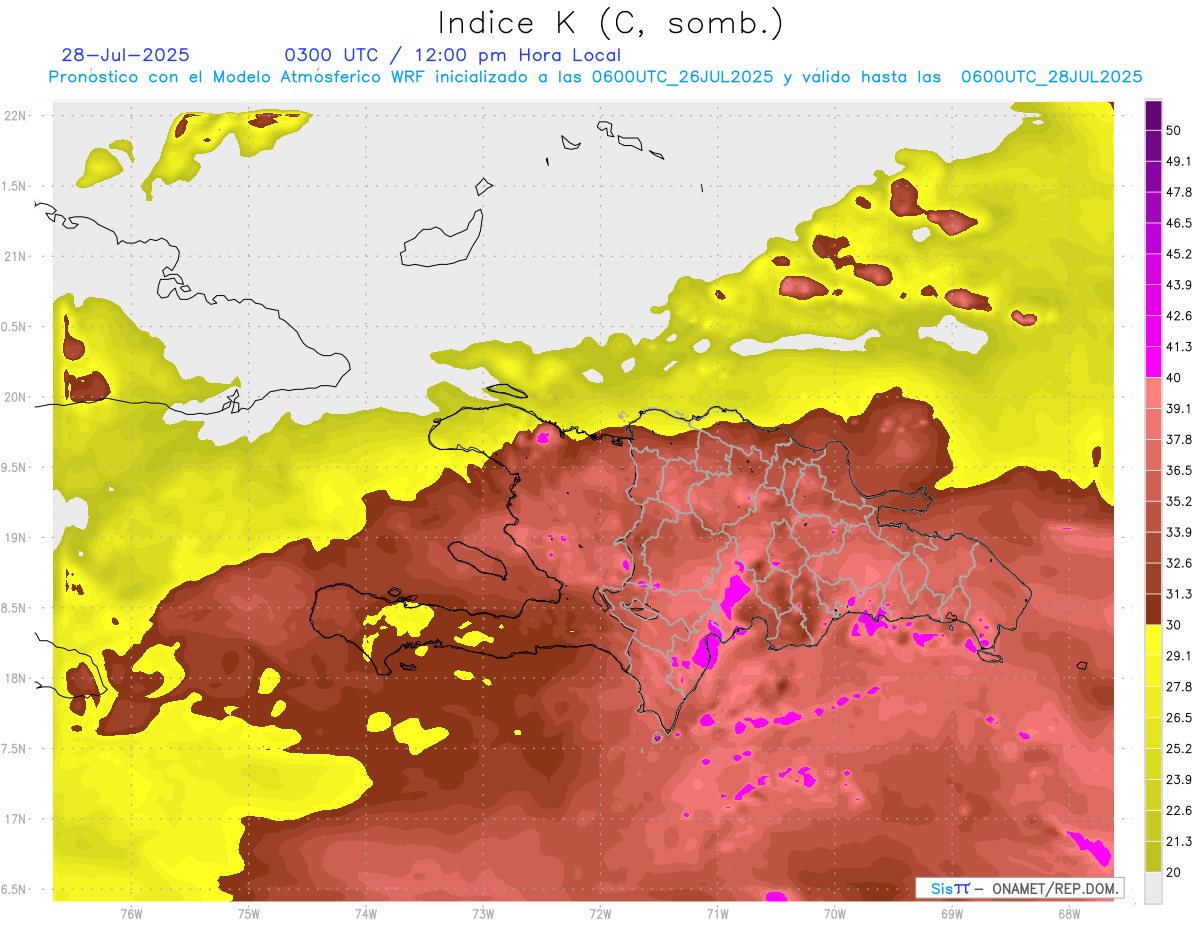Click the "Indice K (C, somb.)" title
This screenshot has width=1200, height=927.
click(611, 24)
